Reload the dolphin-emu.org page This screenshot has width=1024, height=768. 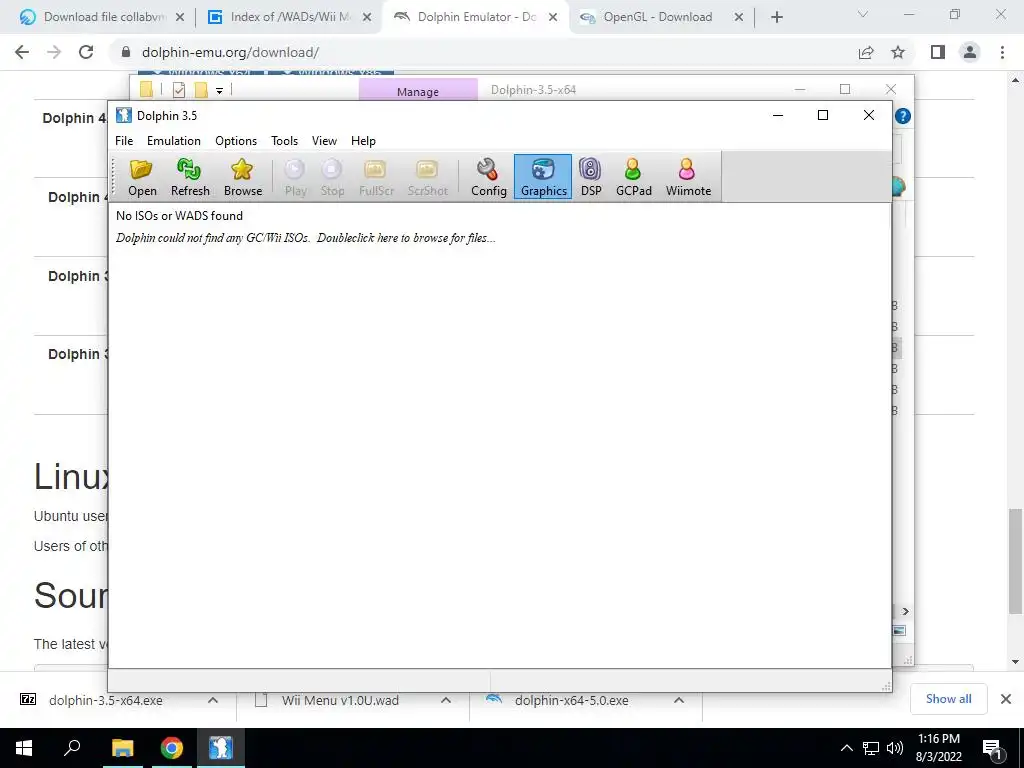[86, 52]
